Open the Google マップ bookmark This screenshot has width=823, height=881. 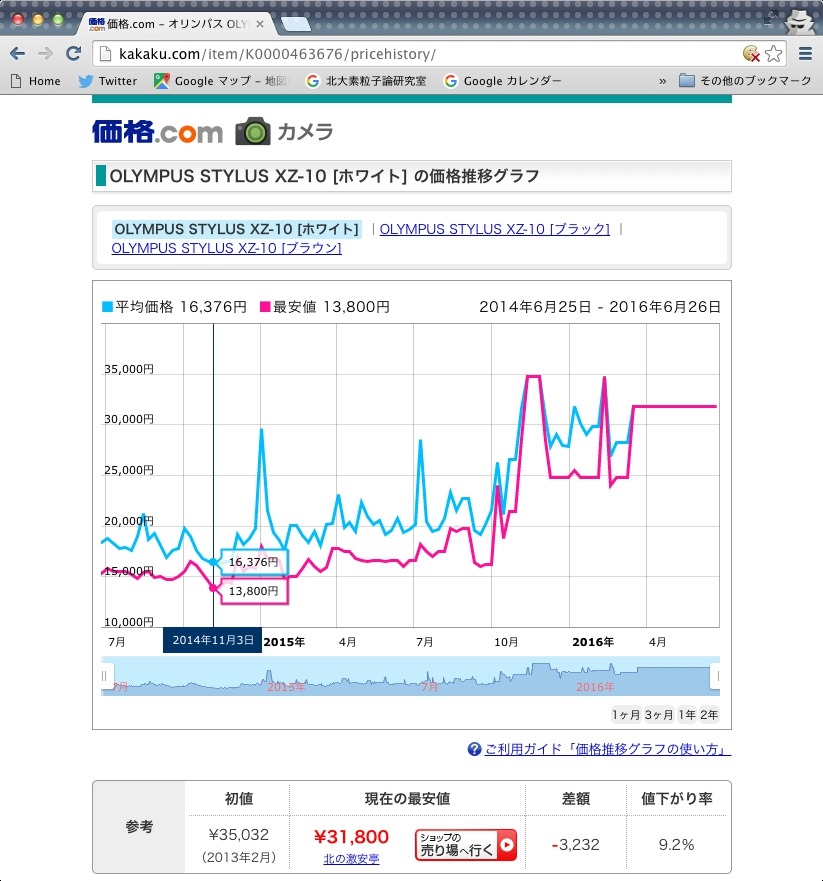click(x=220, y=81)
